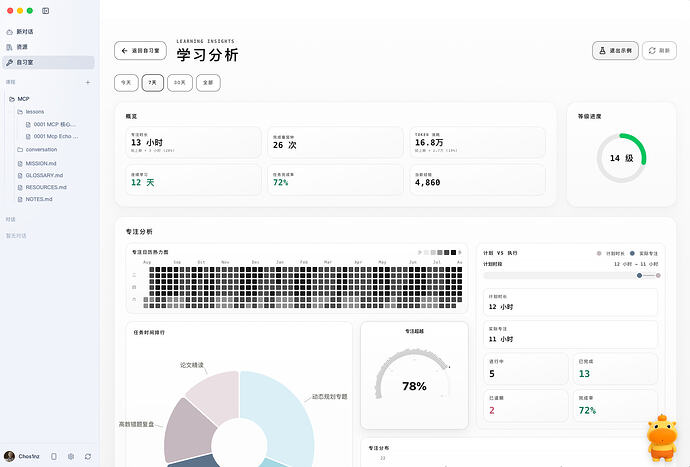This screenshot has width=690, height=467.
Task: Open 自习室 in the sidebar
Action: 48,63
